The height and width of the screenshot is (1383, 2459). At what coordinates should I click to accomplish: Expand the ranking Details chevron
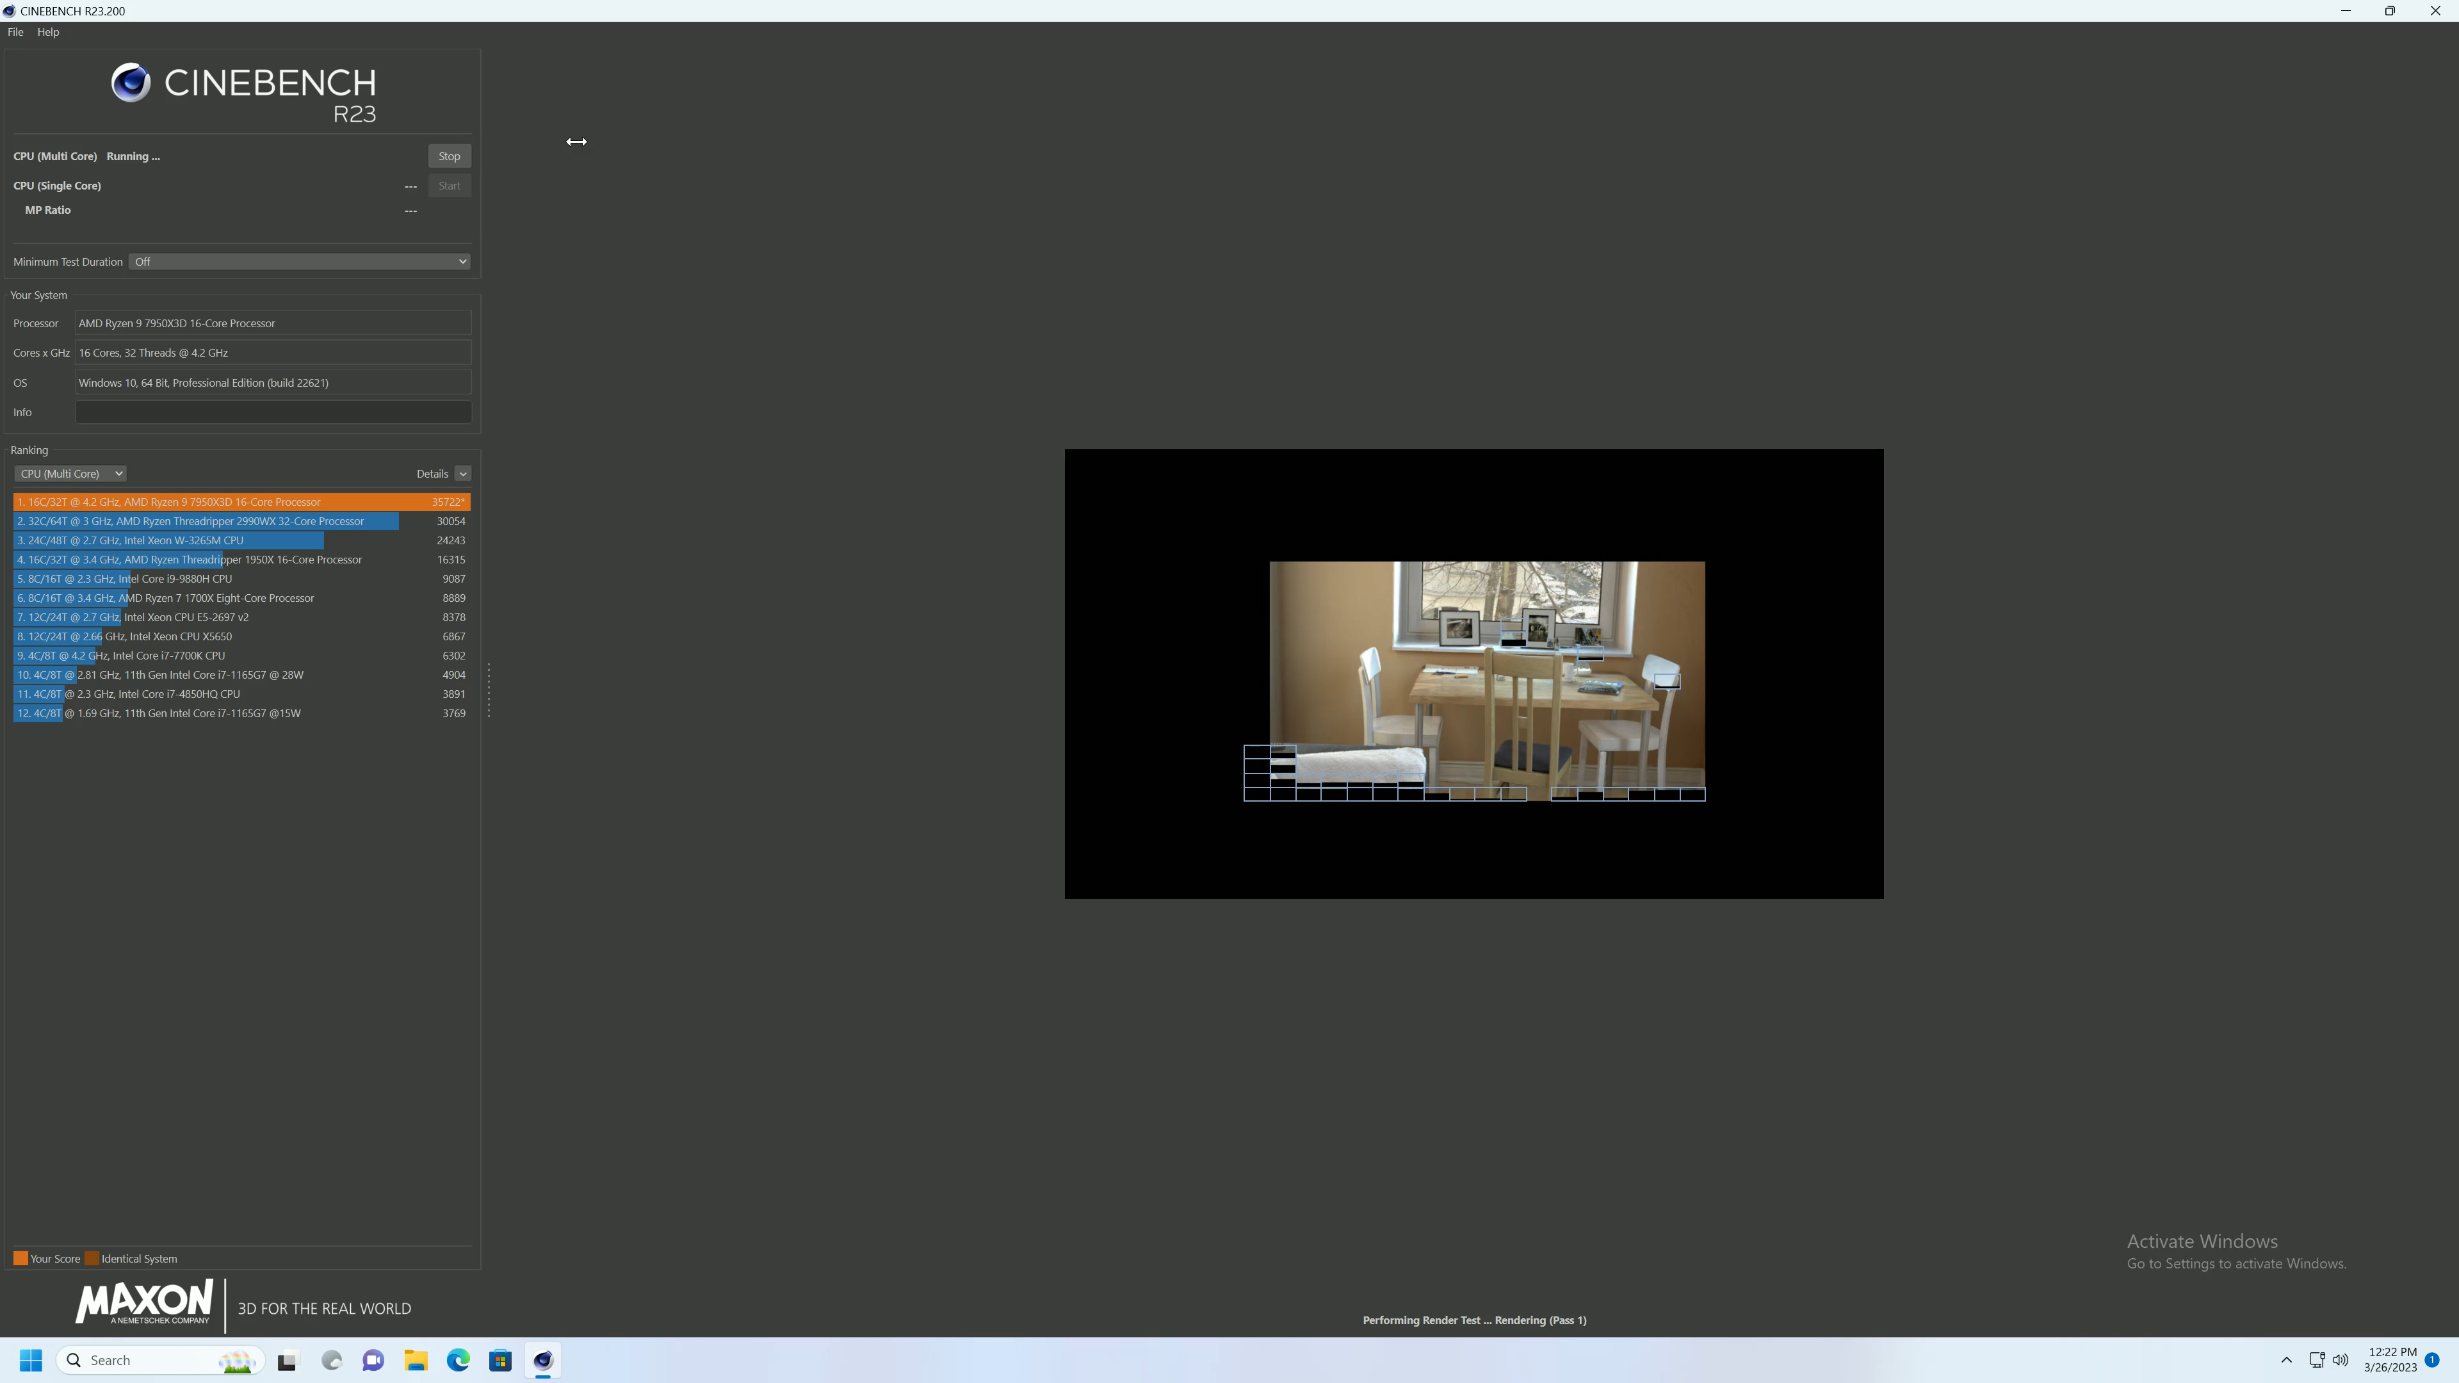pos(463,474)
